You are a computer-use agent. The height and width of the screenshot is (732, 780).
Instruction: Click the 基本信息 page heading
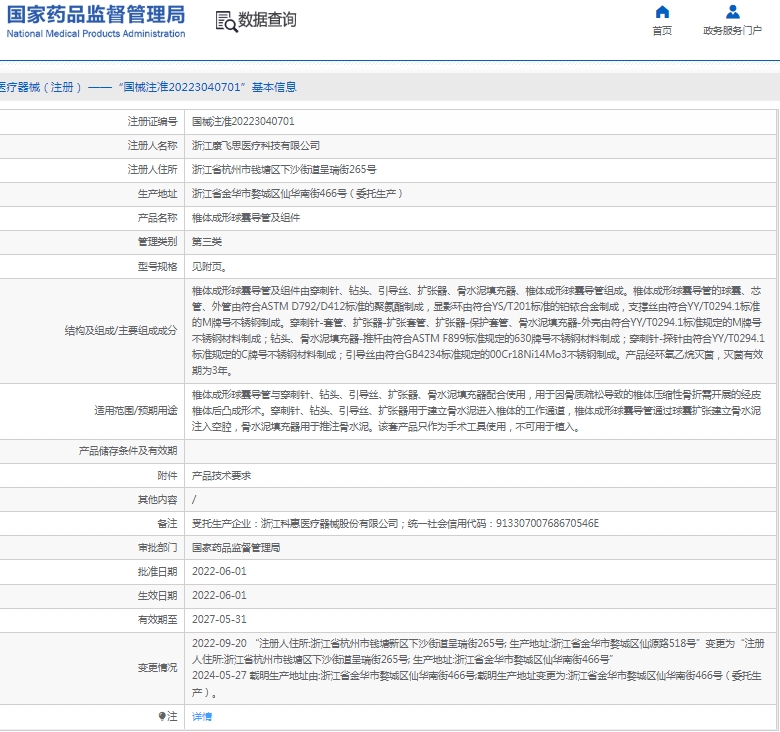(274, 87)
